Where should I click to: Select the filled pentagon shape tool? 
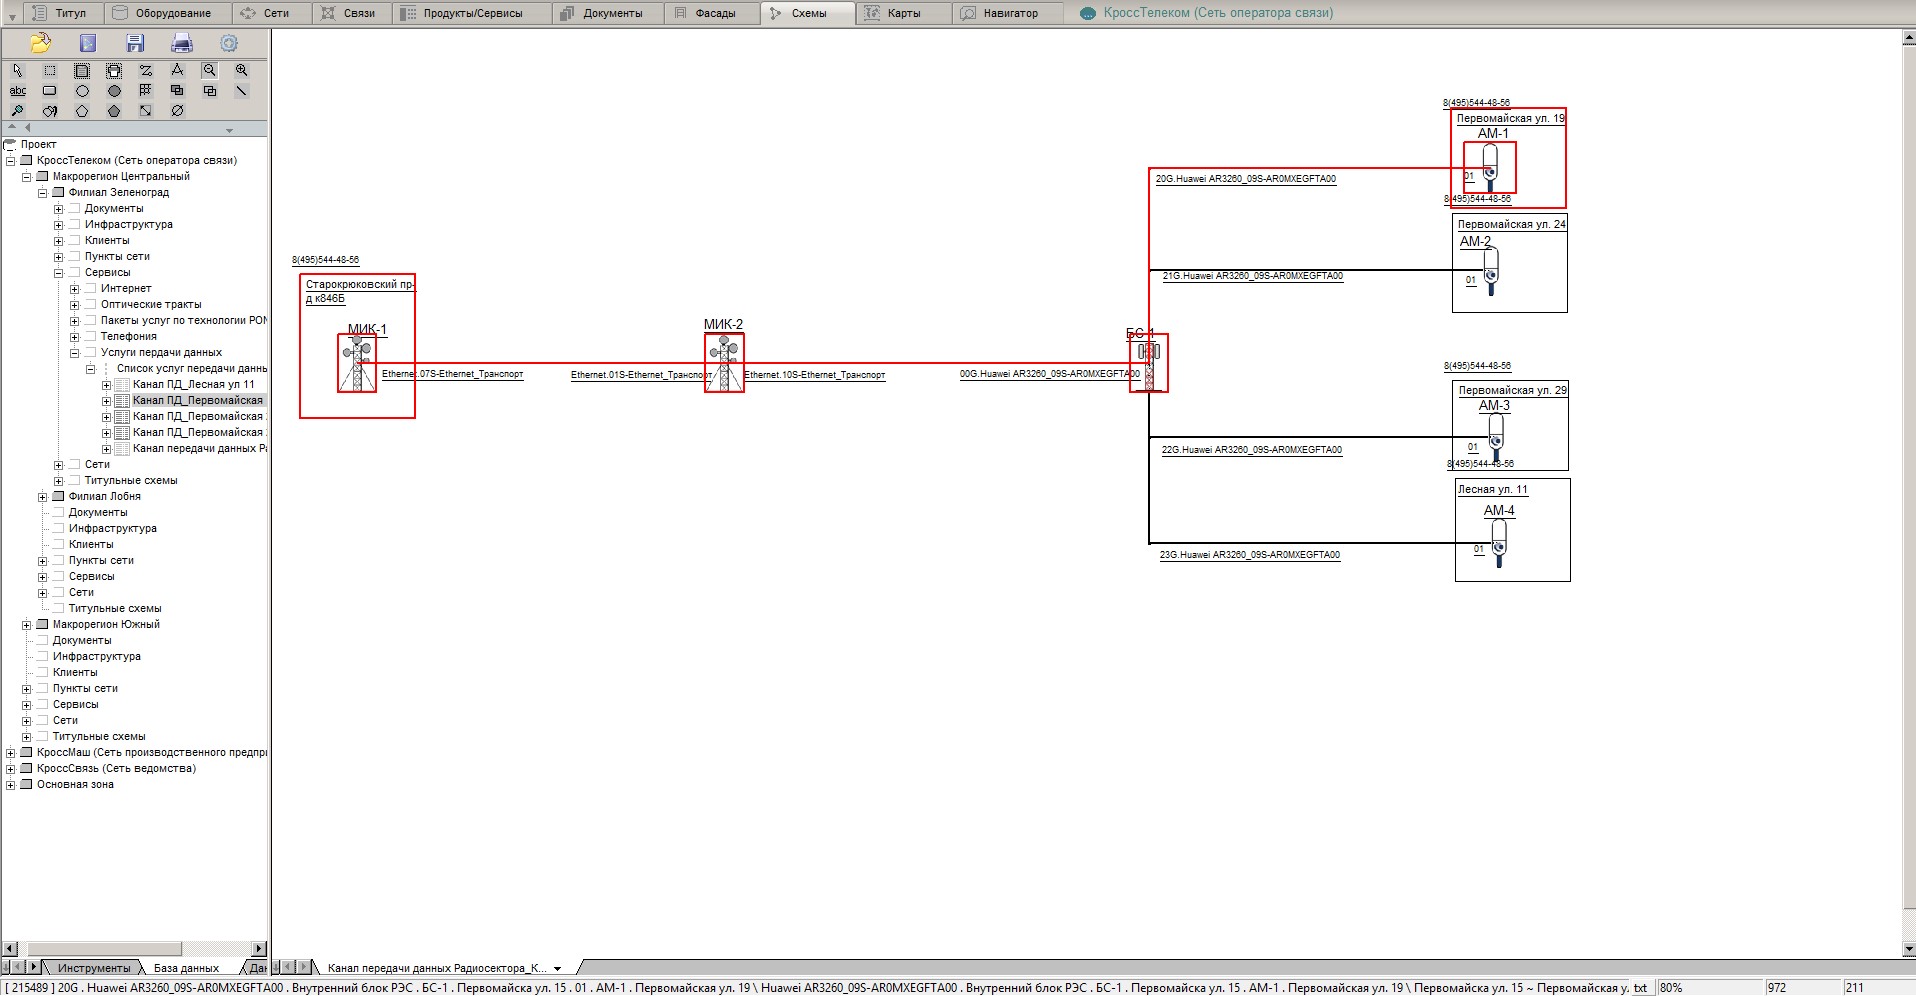click(x=114, y=111)
